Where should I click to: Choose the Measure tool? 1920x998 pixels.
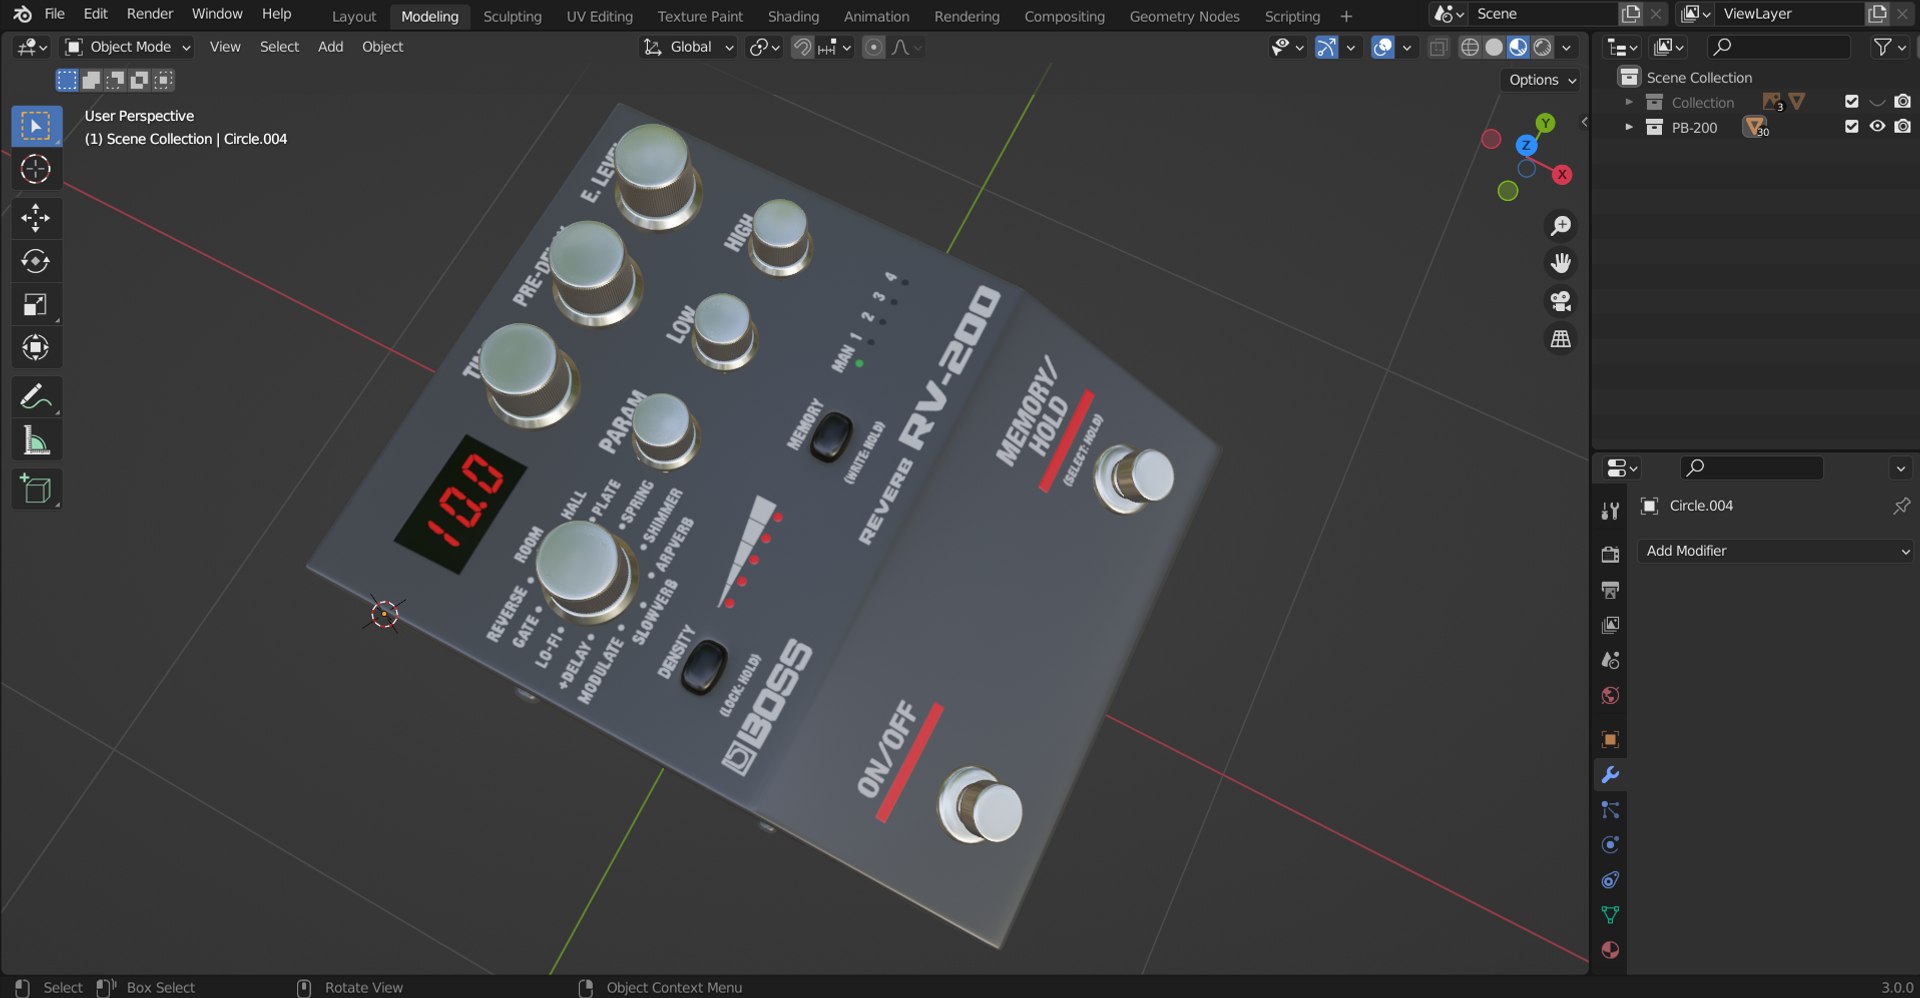(36, 440)
